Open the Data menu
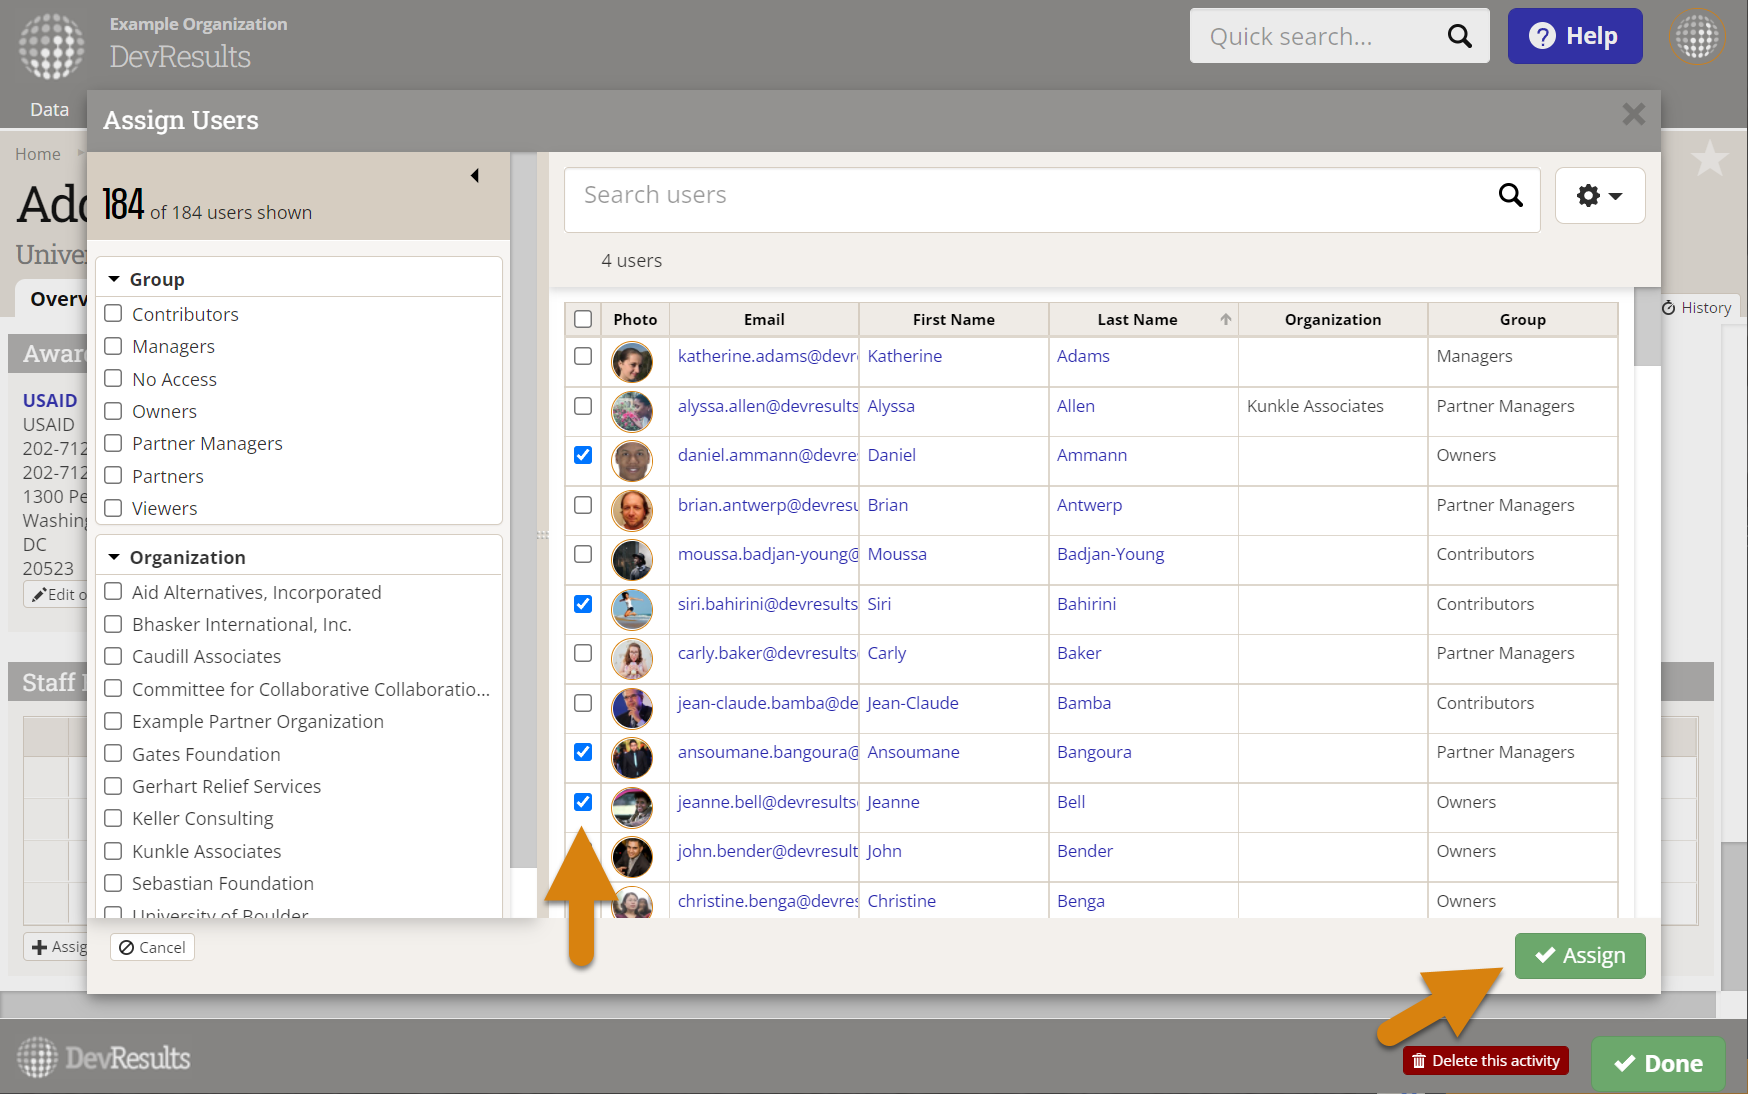This screenshot has height=1094, width=1748. [x=49, y=110]
